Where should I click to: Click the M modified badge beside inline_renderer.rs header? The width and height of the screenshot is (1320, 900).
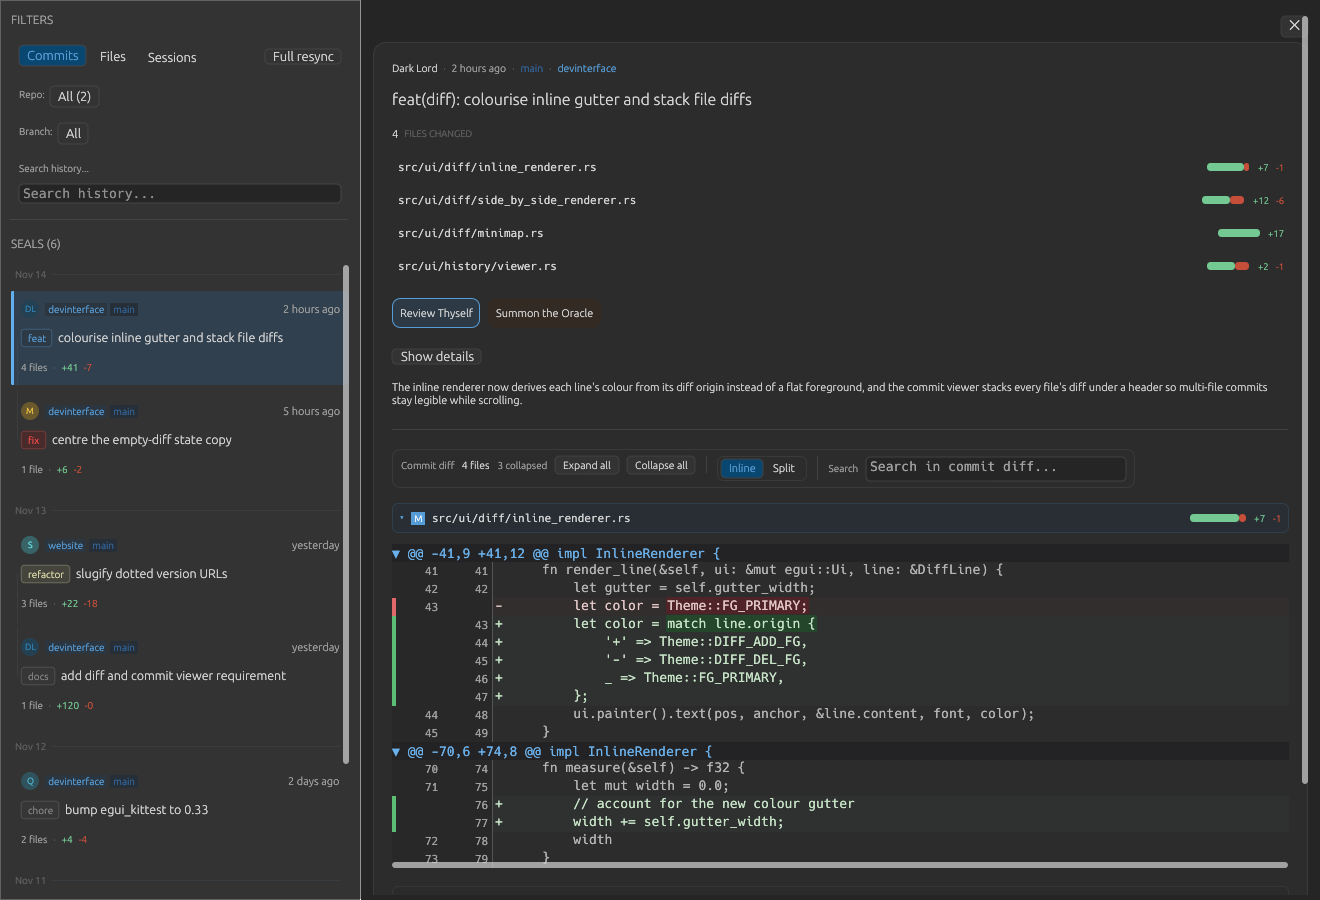tap(418, 518)
